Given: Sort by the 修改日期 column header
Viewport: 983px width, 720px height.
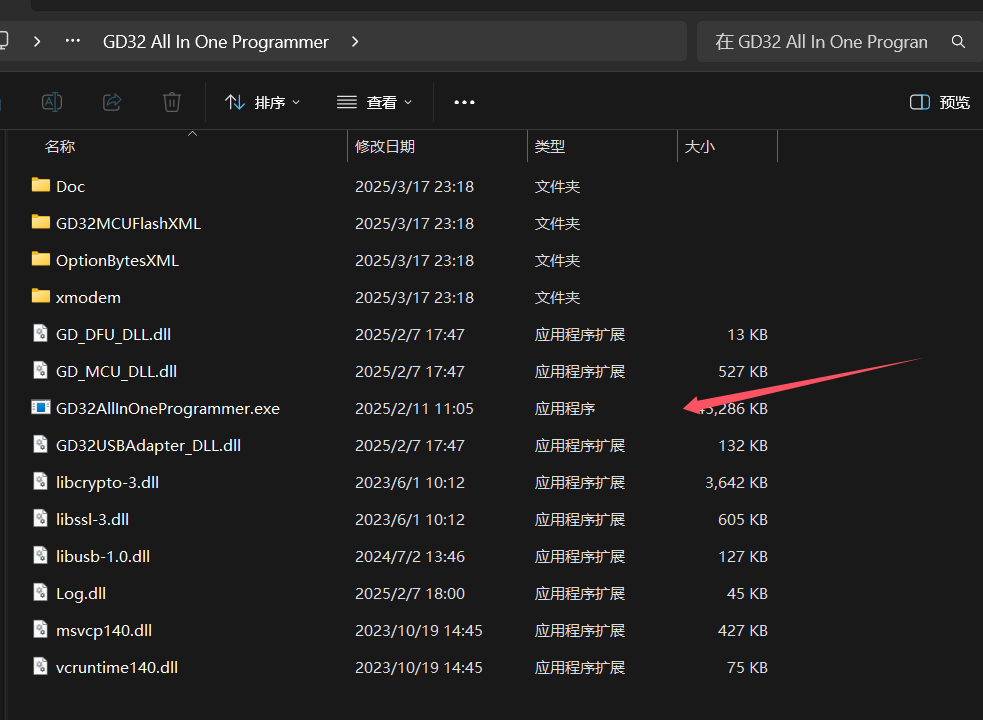Looking at the screenshot, I should (x=385, y=146).
